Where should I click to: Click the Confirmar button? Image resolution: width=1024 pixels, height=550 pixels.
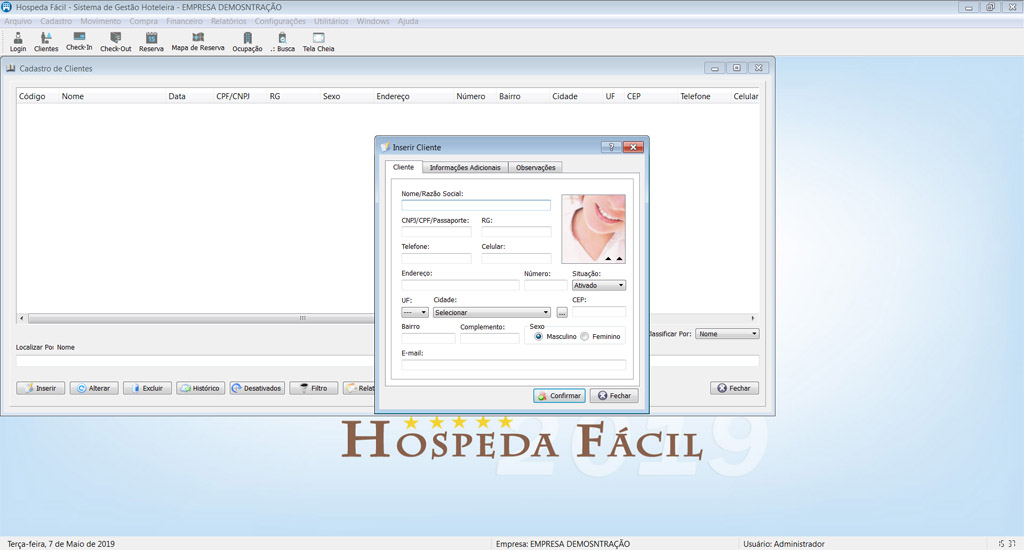pos(559,395)
